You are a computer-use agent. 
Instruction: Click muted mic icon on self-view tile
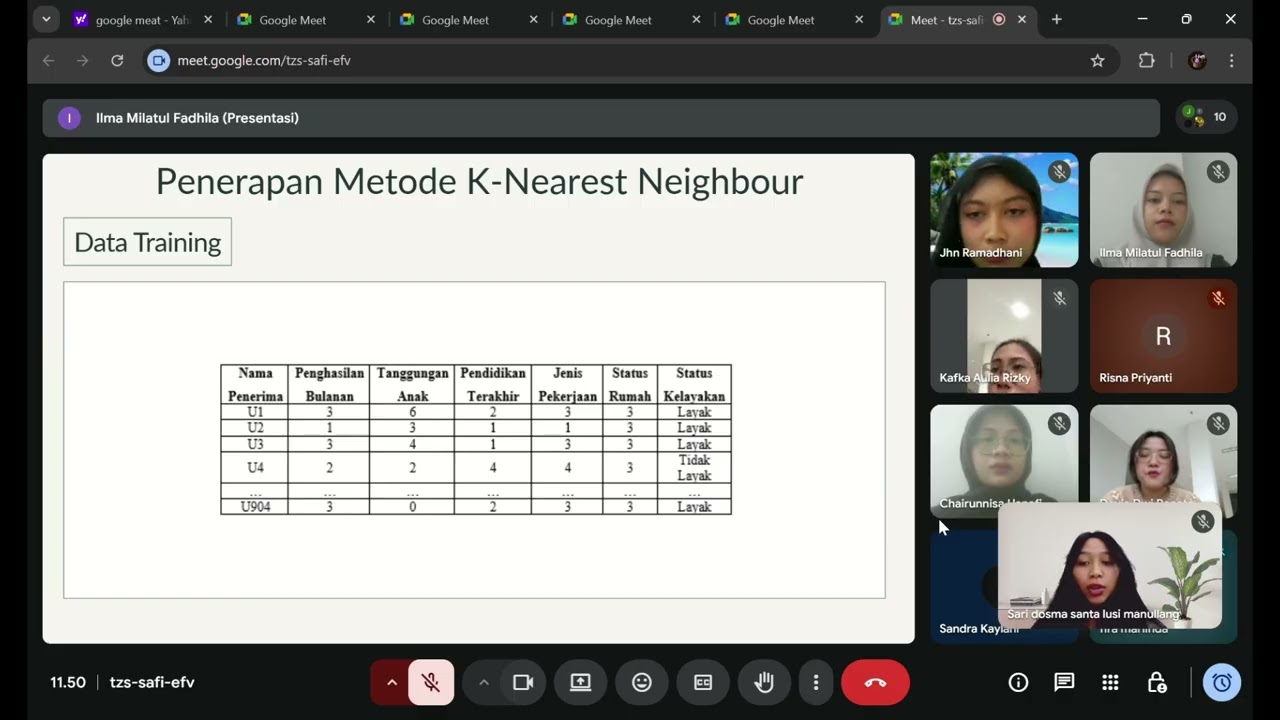1203,521
